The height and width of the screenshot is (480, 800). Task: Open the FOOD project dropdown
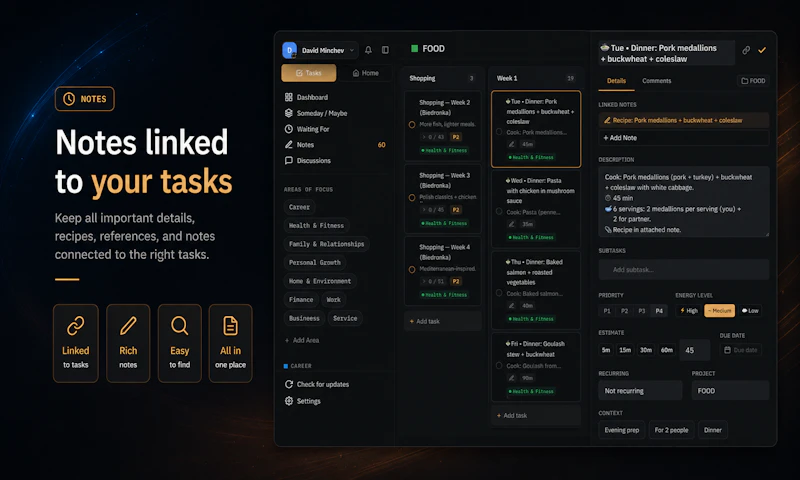pyautogui.click(x=731, y=391)
